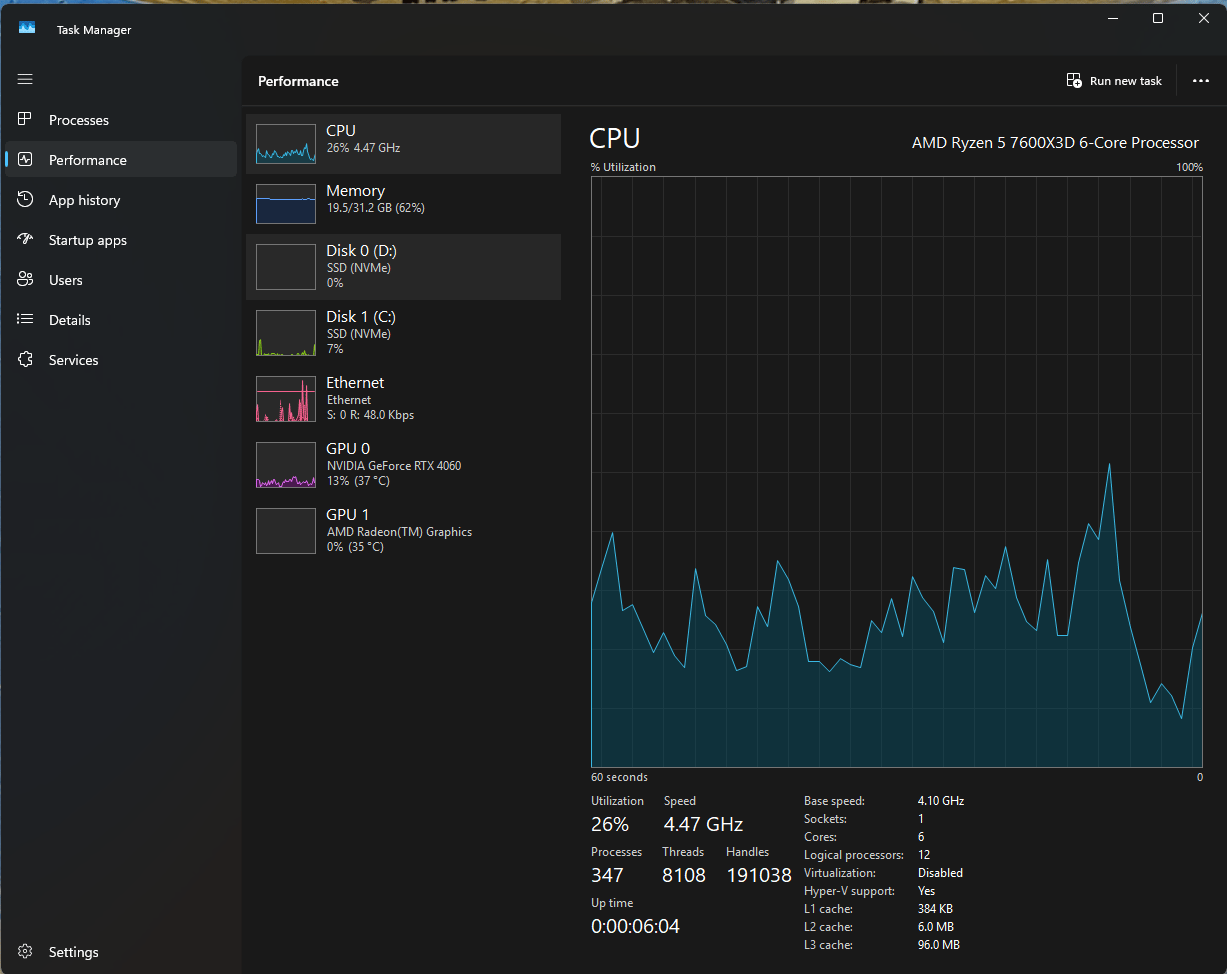Click the 191038 handles count

(759, 876)
